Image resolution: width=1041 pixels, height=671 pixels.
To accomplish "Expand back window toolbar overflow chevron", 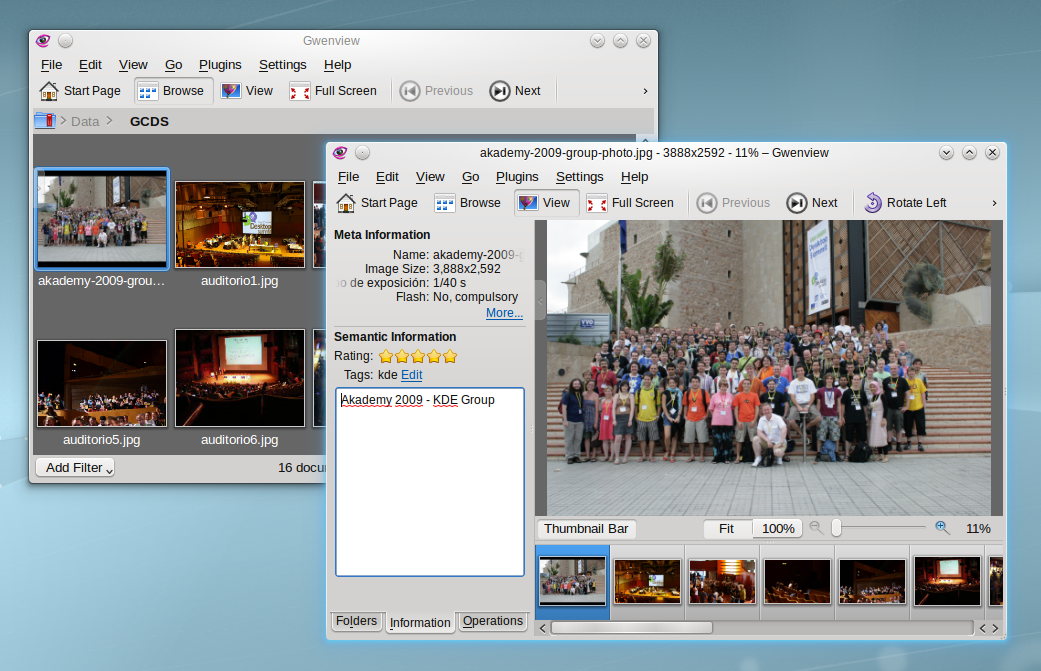I will (x=645, y=91).
